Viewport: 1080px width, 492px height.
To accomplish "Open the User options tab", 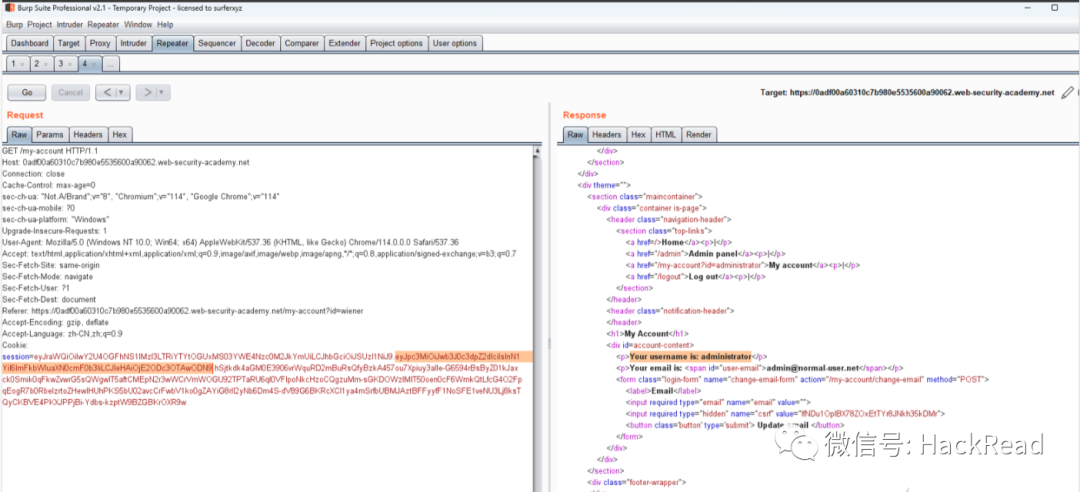I will (x=455, y=43).
